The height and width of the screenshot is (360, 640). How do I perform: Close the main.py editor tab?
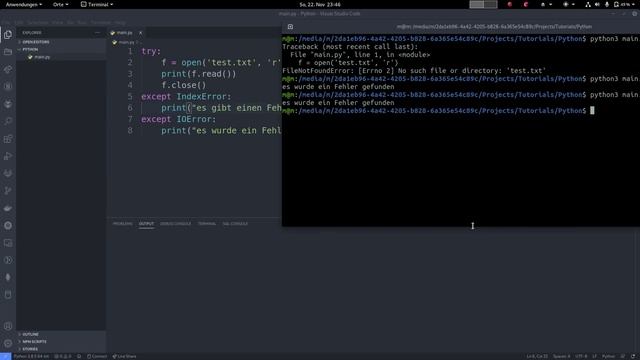point(140,33)
